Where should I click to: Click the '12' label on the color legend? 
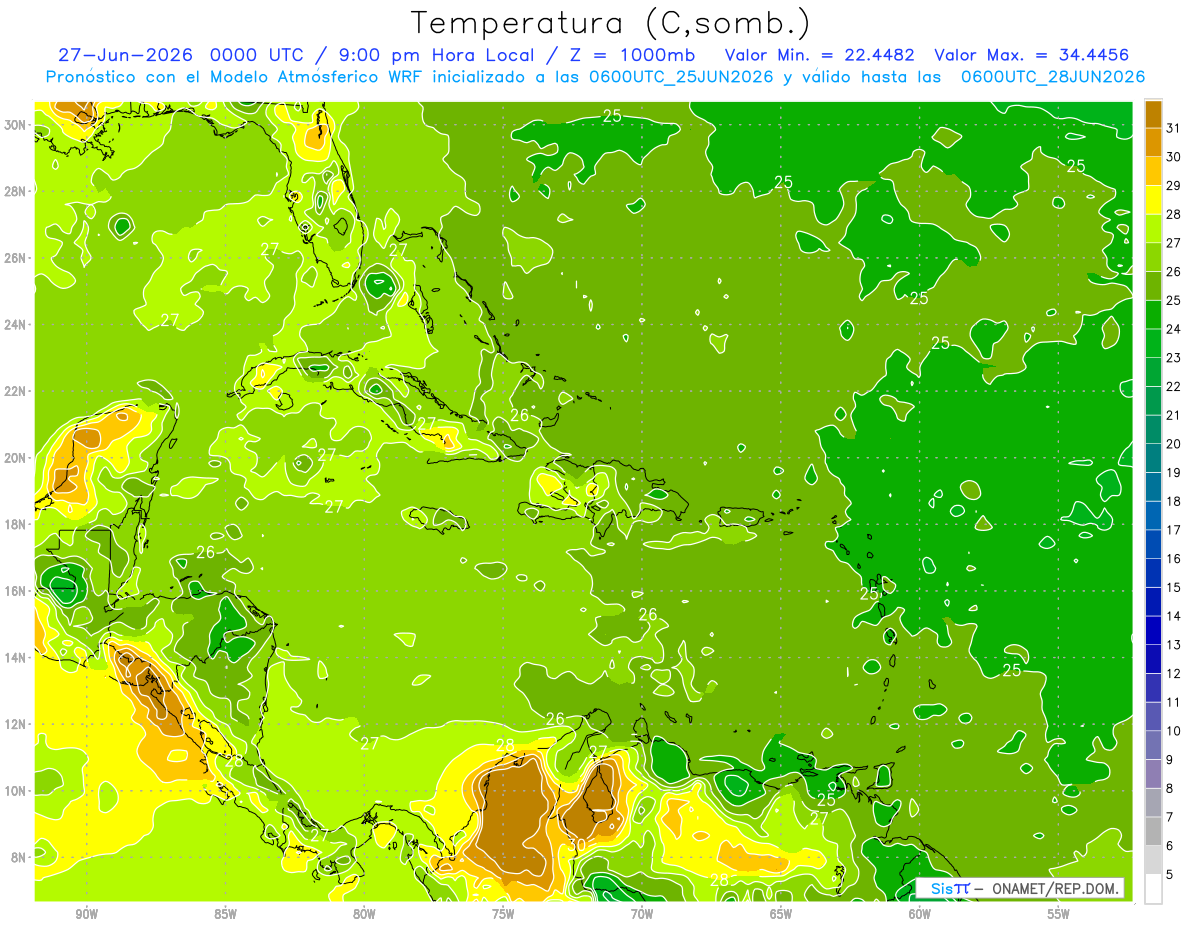[1174, 674]
